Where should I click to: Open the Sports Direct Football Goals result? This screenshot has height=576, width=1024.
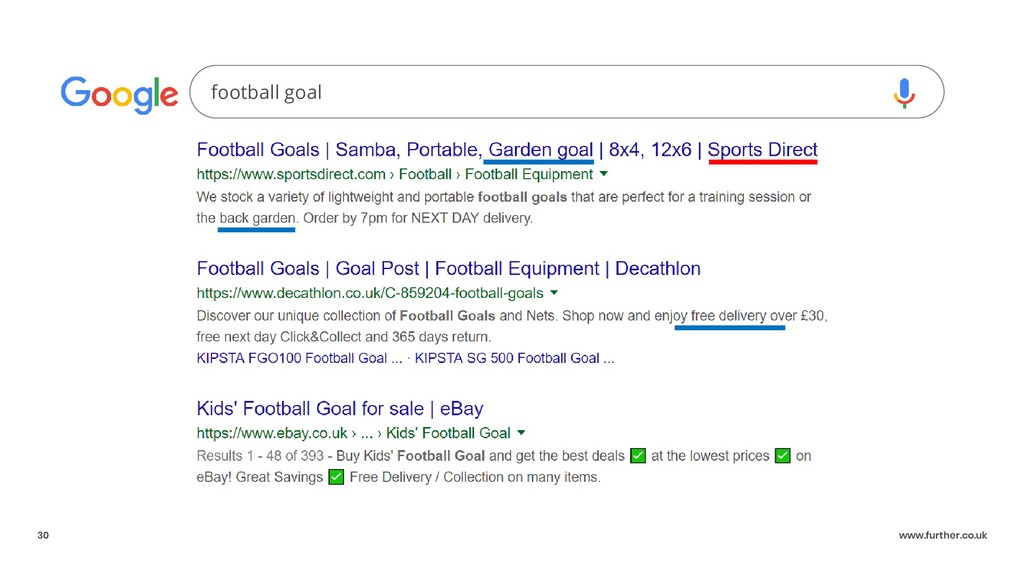point(507,150)
